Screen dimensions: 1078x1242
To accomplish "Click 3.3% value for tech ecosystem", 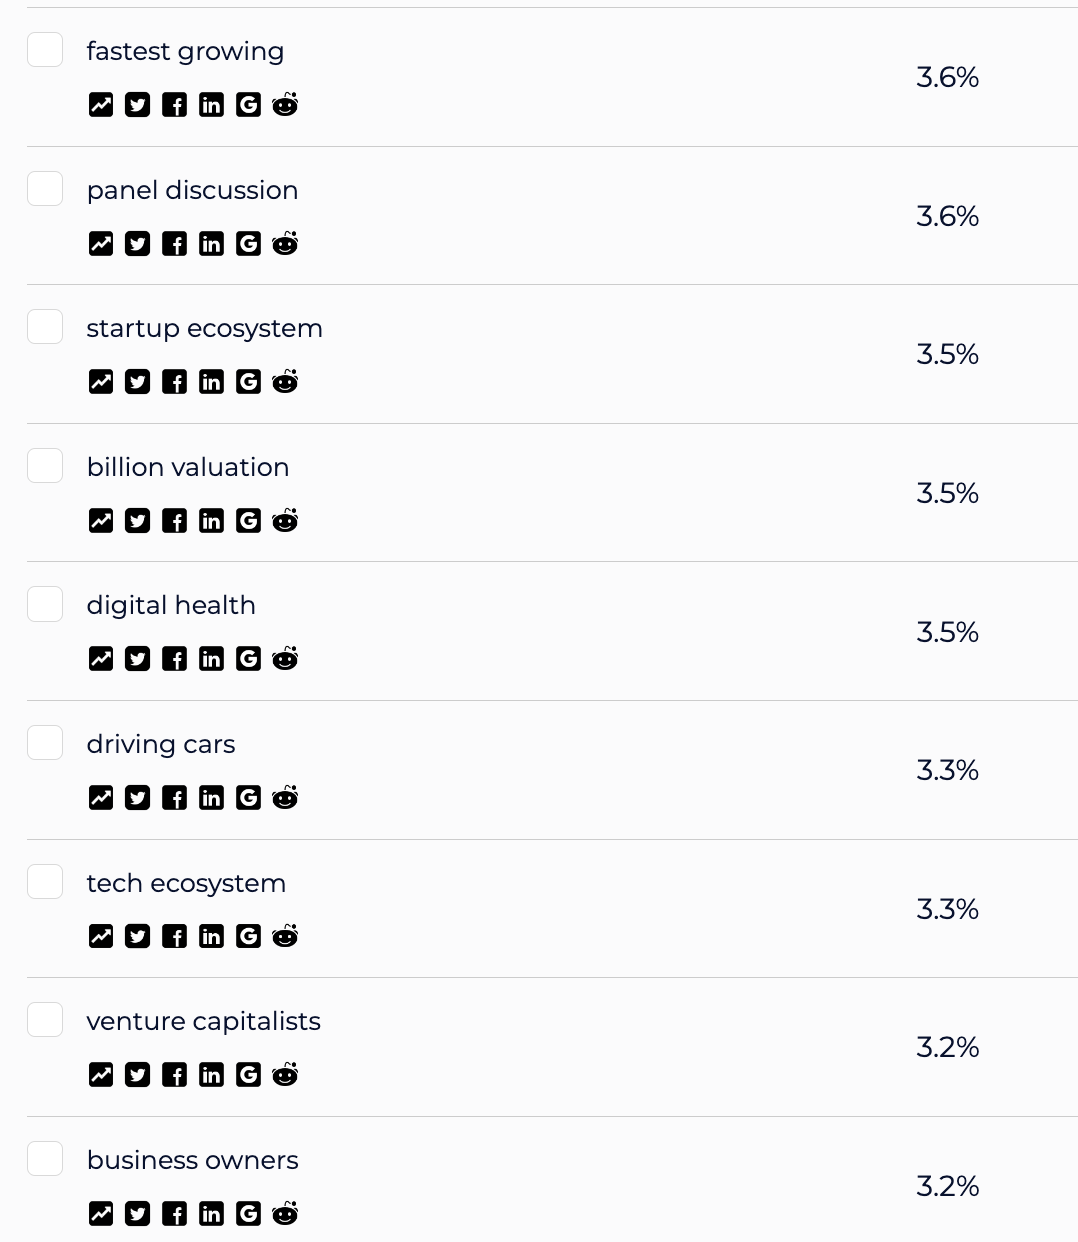I will tap(947, 909).
